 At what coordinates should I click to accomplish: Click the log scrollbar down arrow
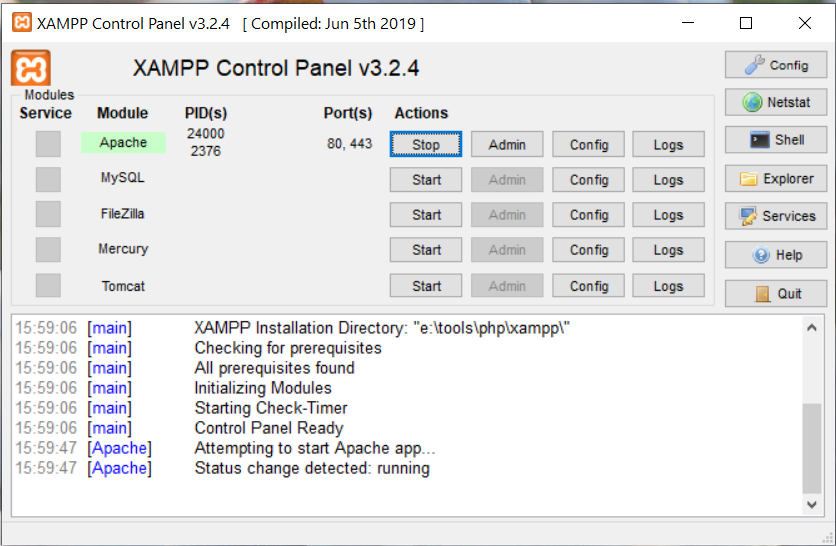coord(811,504)
